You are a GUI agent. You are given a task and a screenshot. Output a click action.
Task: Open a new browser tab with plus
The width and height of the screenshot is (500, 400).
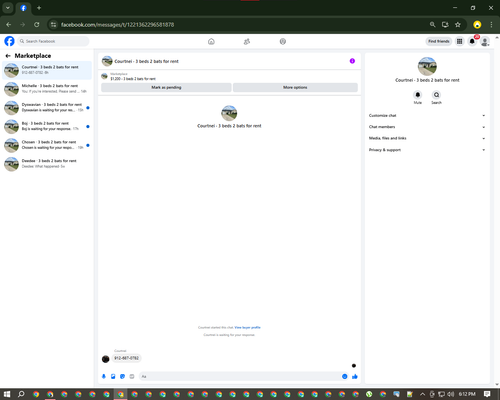[39, 8]
